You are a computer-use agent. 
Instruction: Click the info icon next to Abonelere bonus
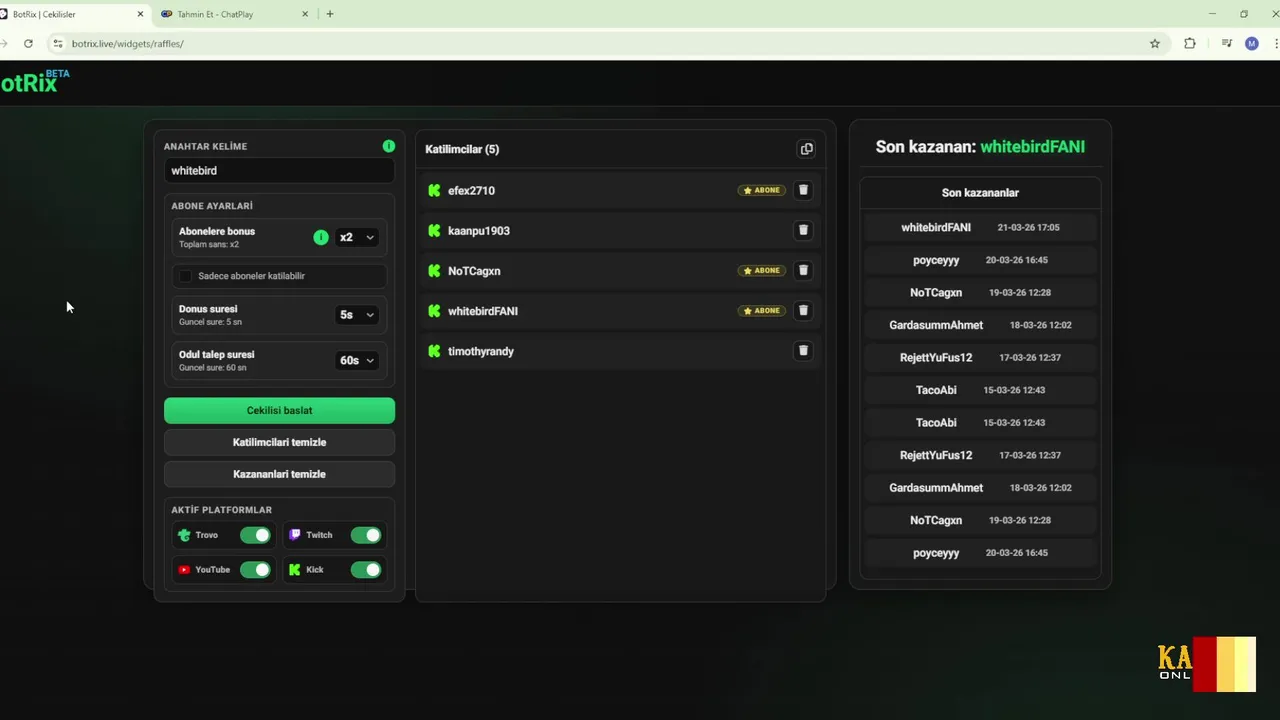coord(321,237)
